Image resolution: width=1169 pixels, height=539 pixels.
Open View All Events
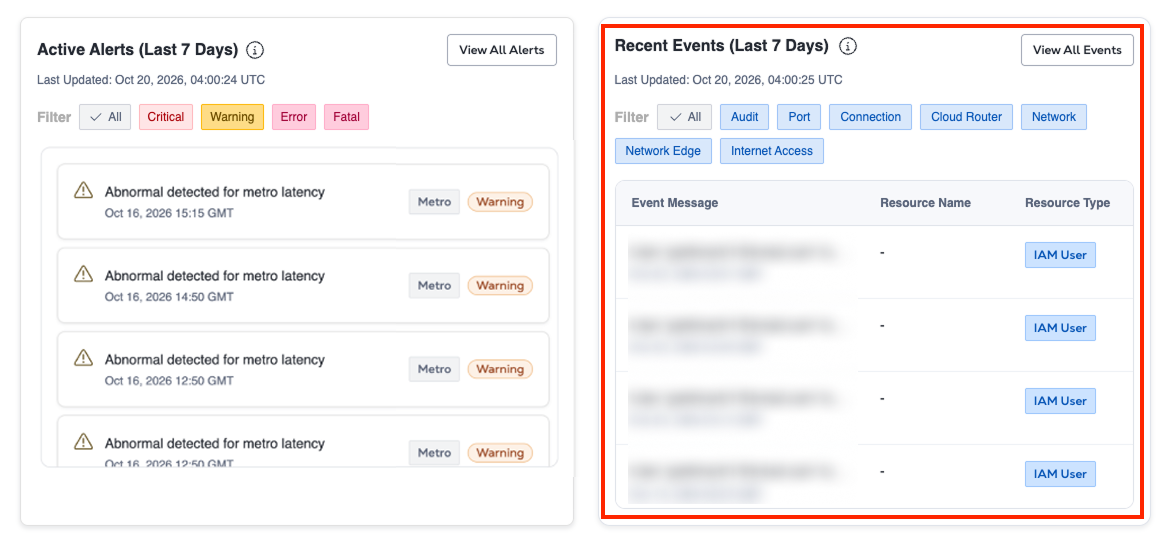(x=1077, y=50)
